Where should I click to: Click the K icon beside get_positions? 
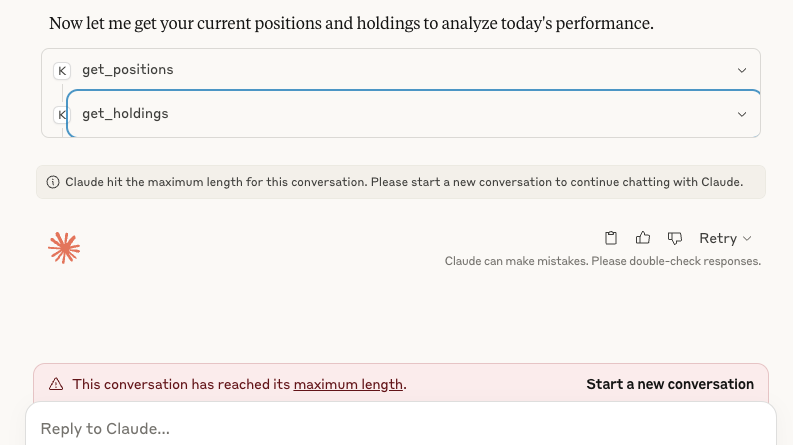(62, 71)
